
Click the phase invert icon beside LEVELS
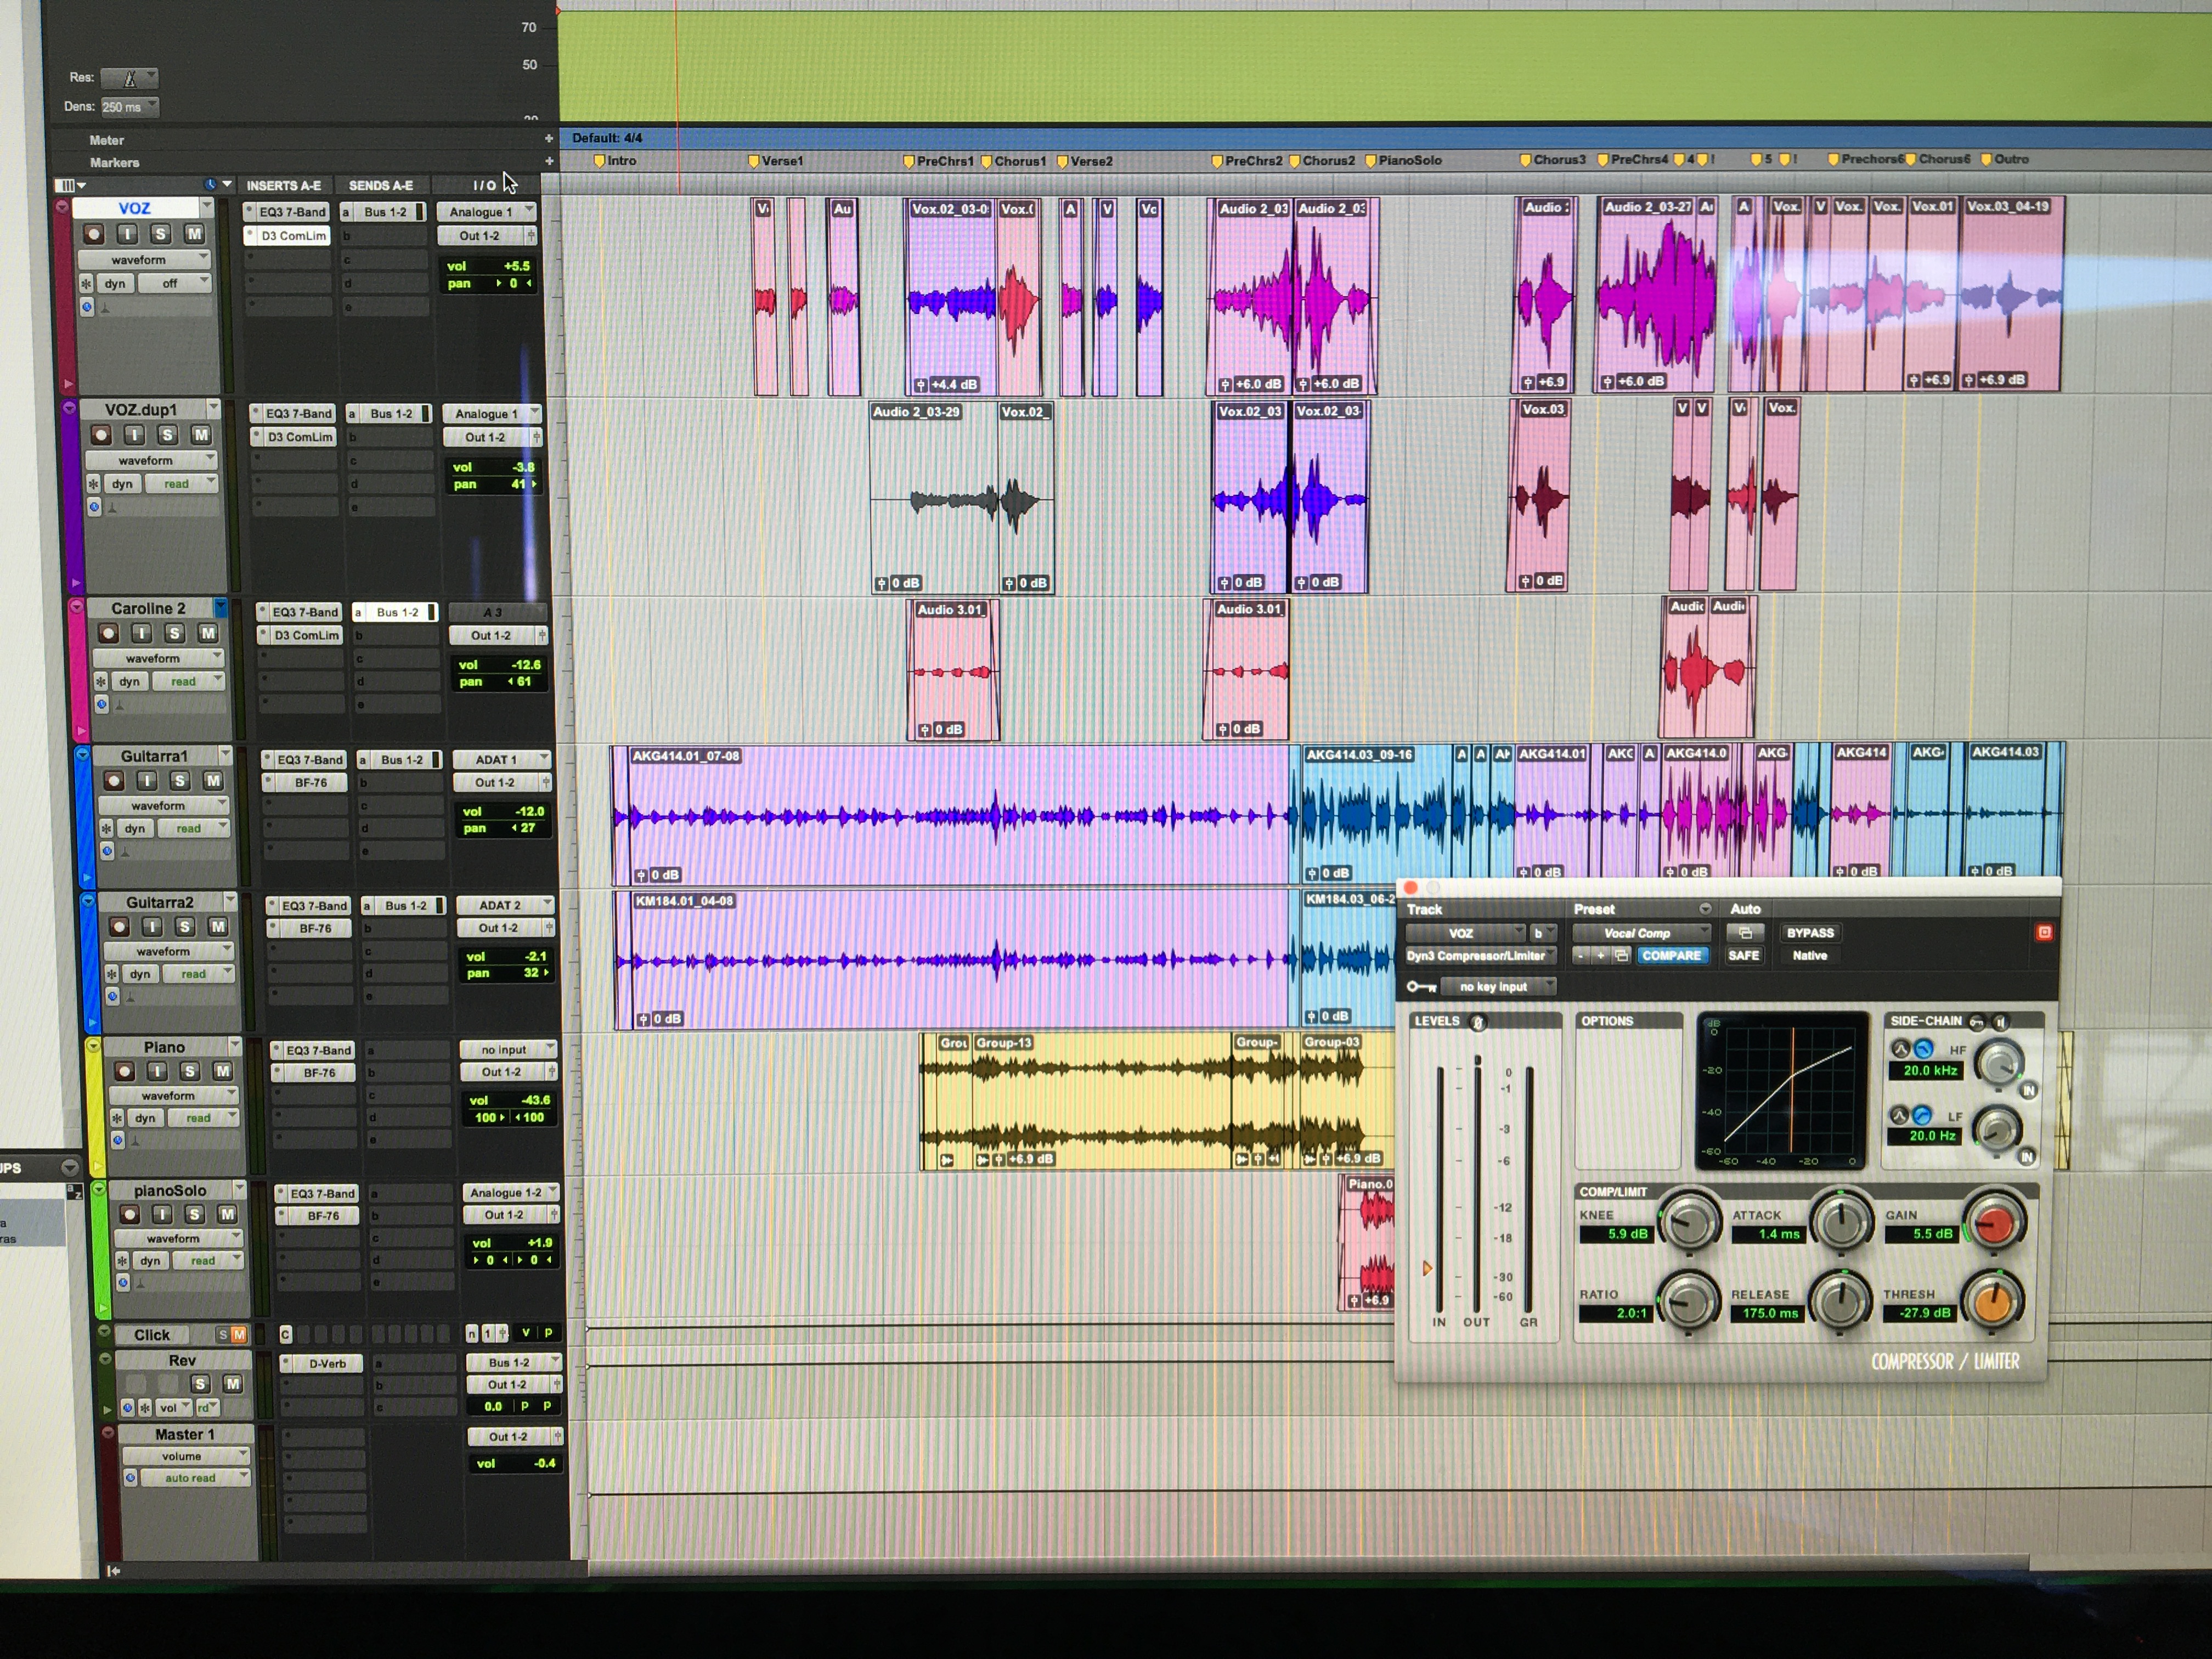tap(1478, 1022)
